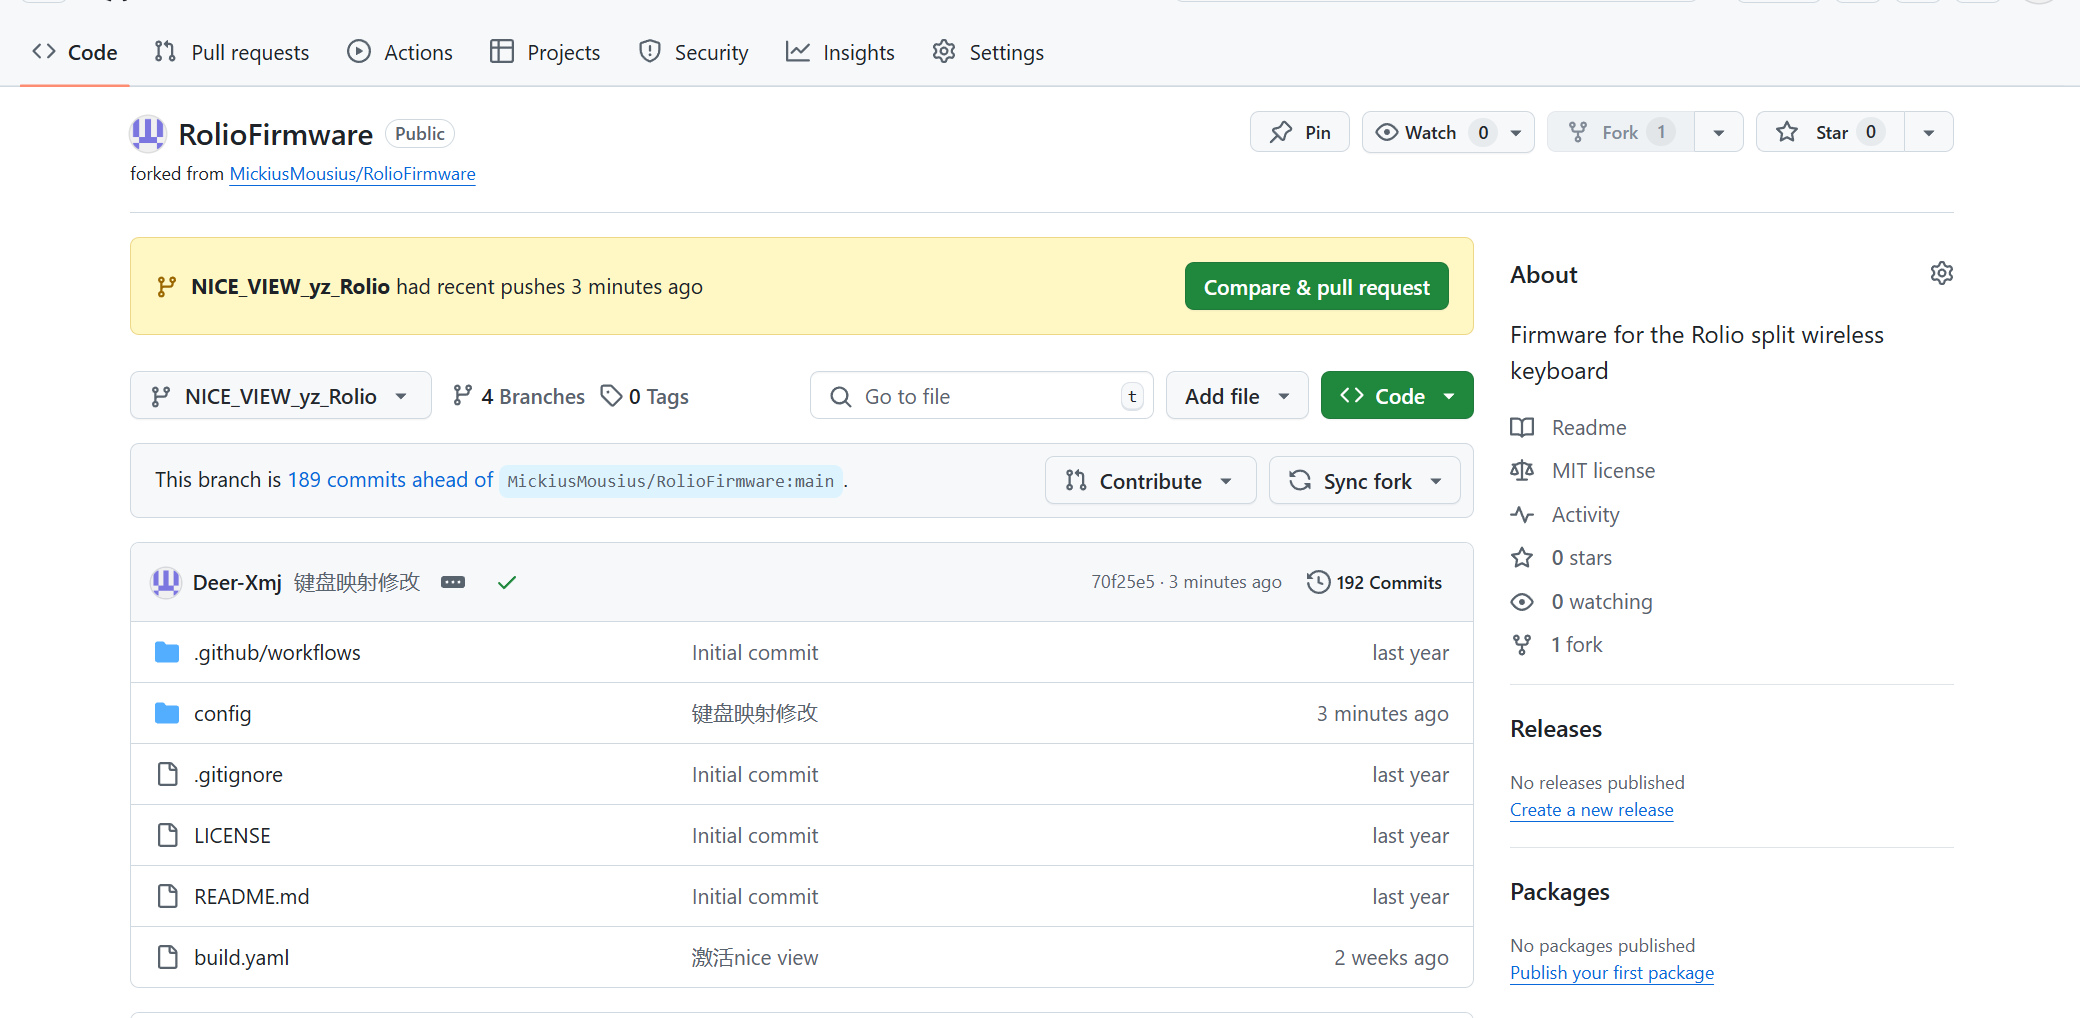This screenshot has height=1018, width=2080.
Task: Edit About section via gear icon
Action: coord(1941,274)
